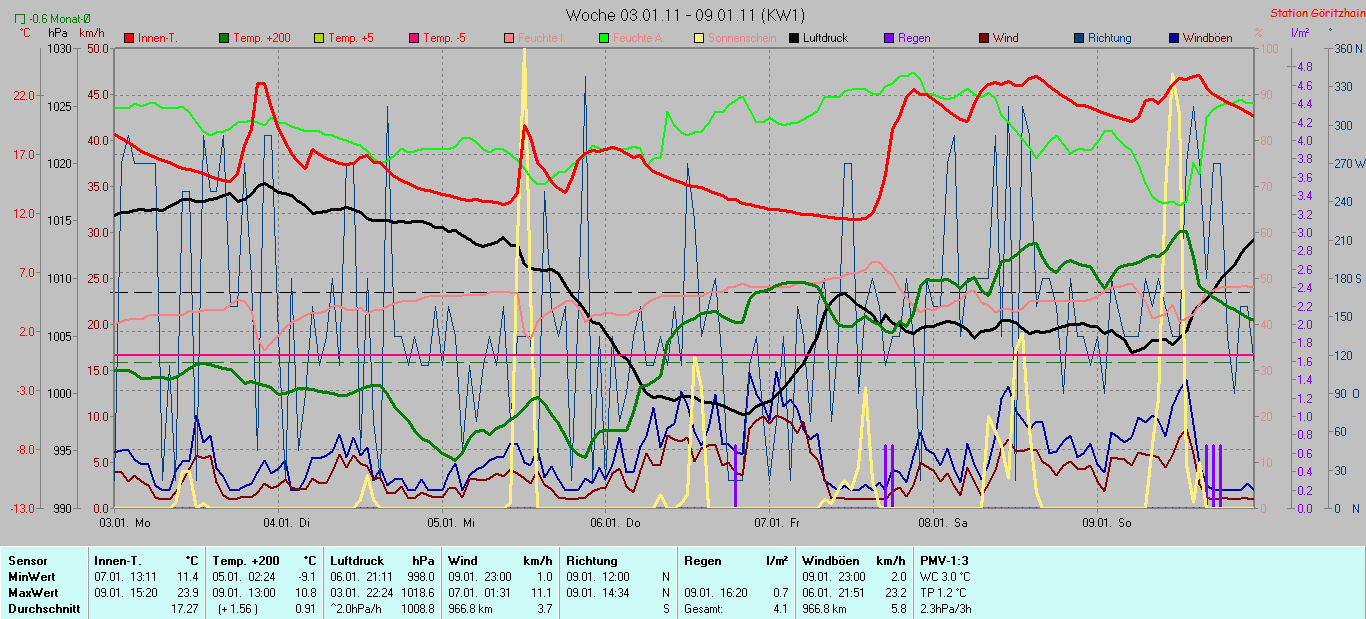Click the 06.01. Do date label

[x=614, y=521]
